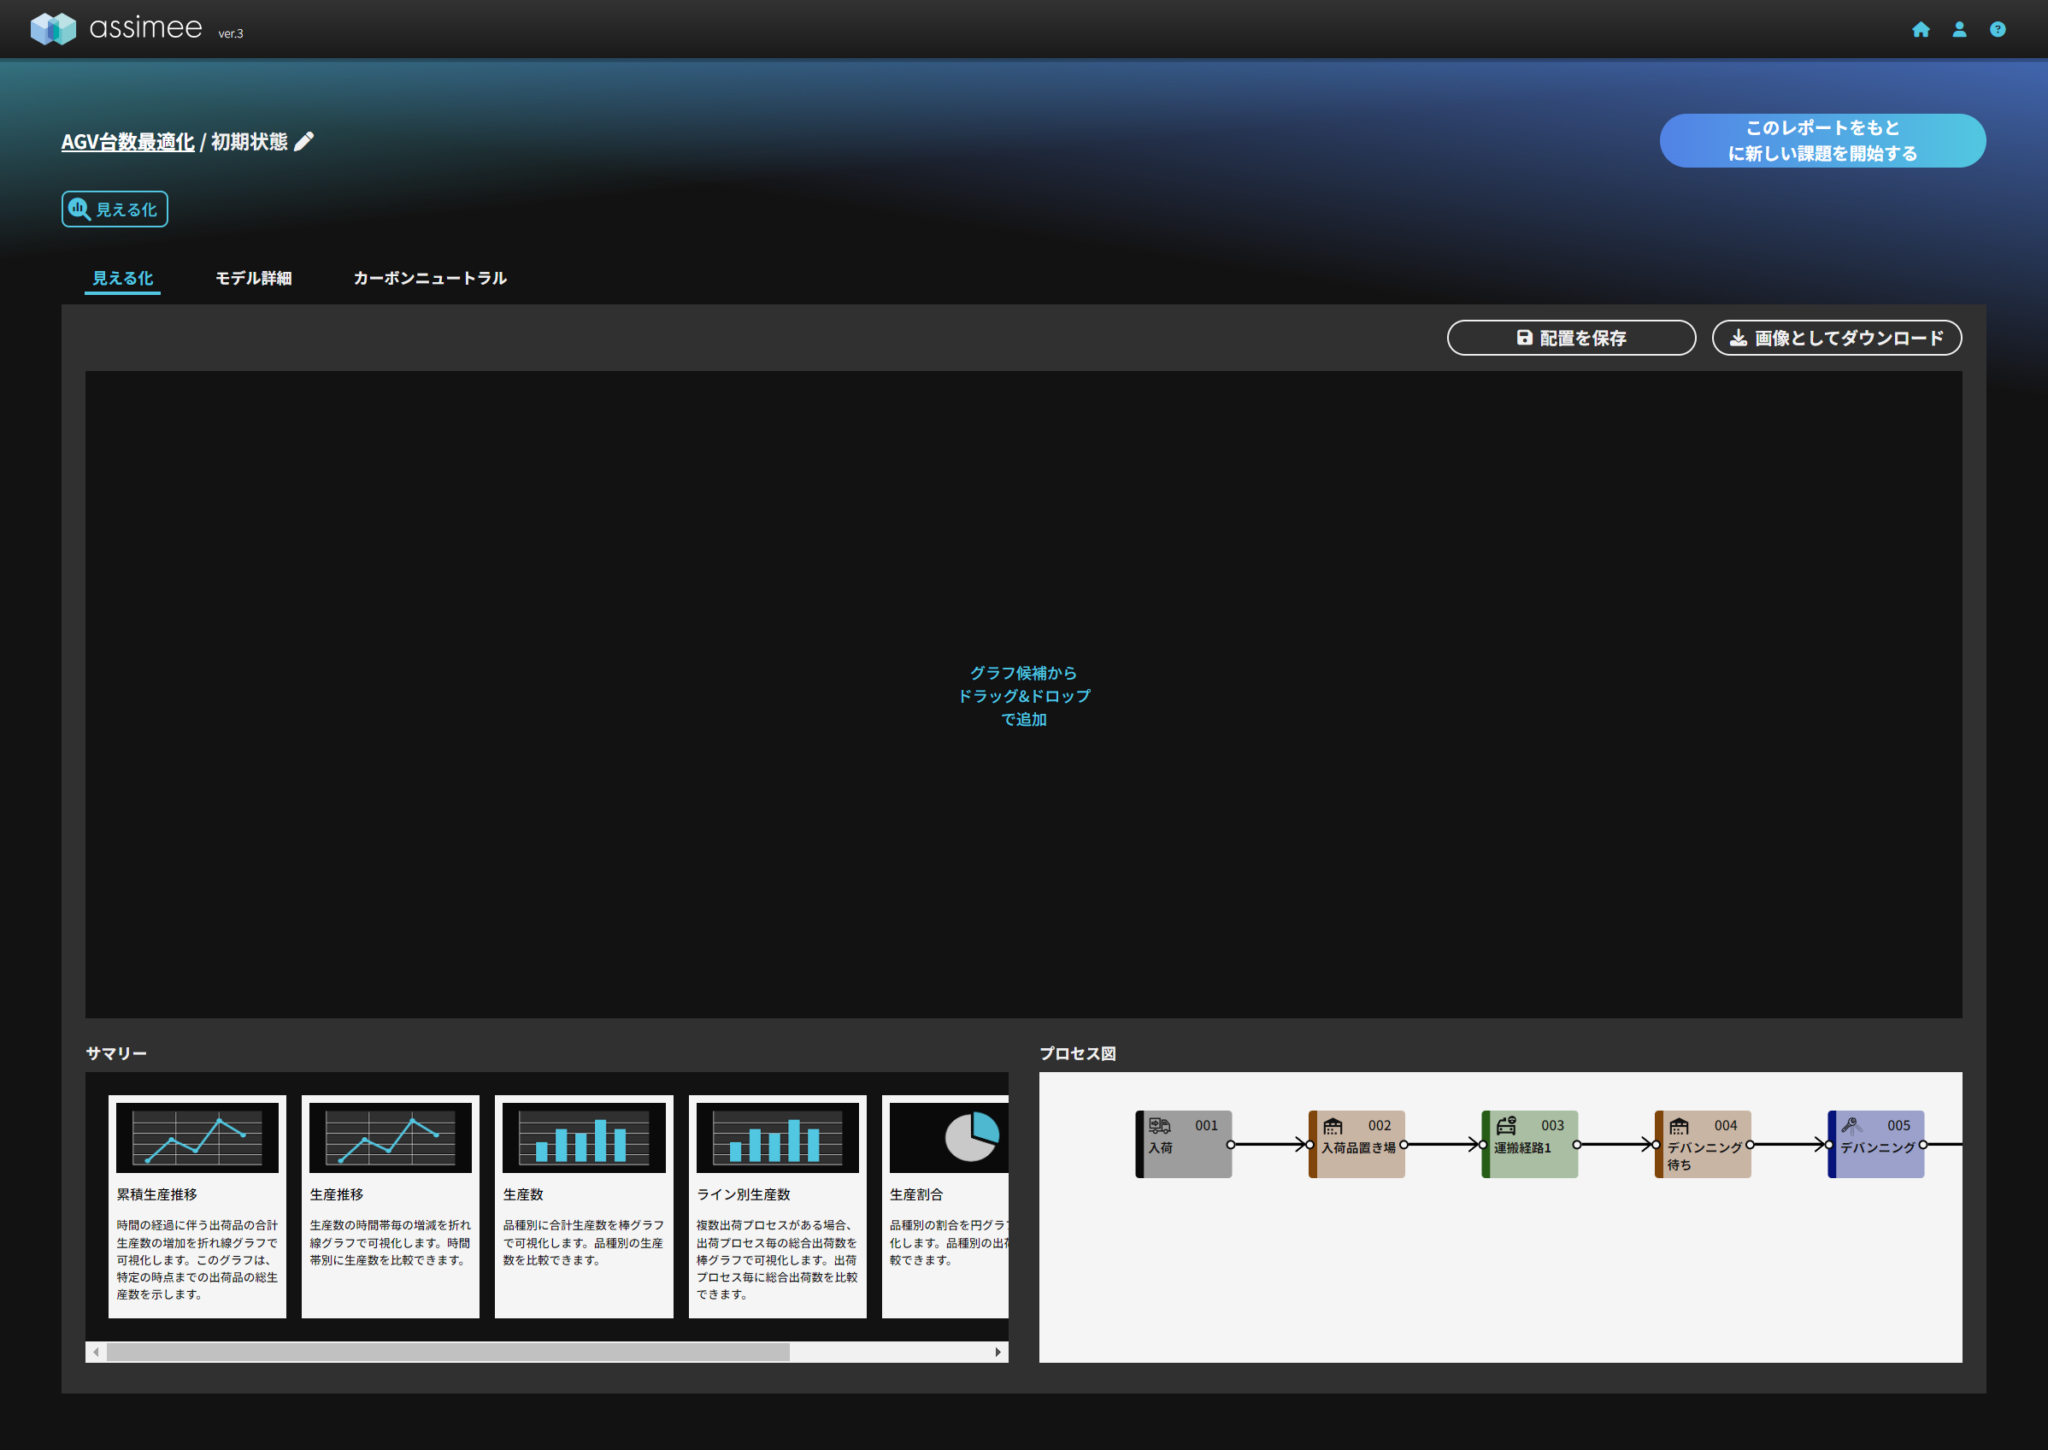The width and height of the screenshot is (2048, 1450).
Task: Click the summary scrollbar right arrow
Action: click(997, 1352)
